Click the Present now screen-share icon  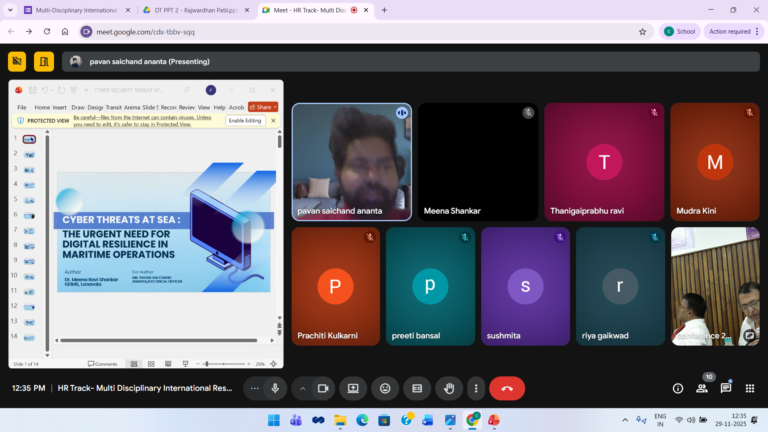(x=353, y=388)
